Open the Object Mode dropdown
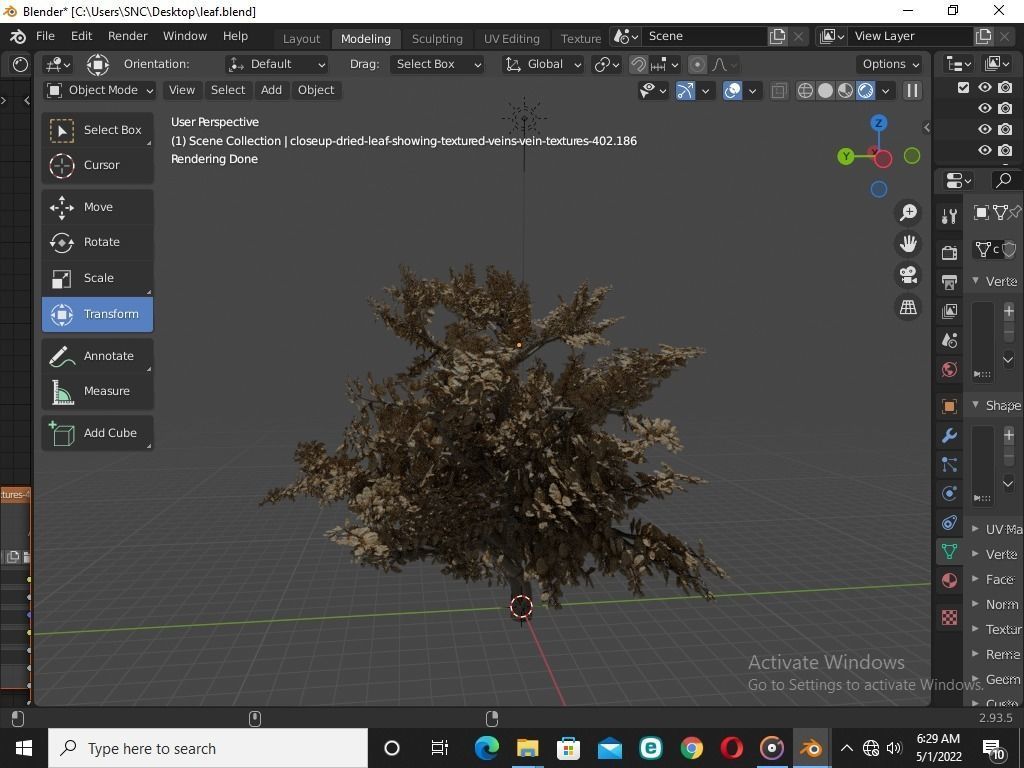Screen dimensions: 1024x768 [99, 90]
